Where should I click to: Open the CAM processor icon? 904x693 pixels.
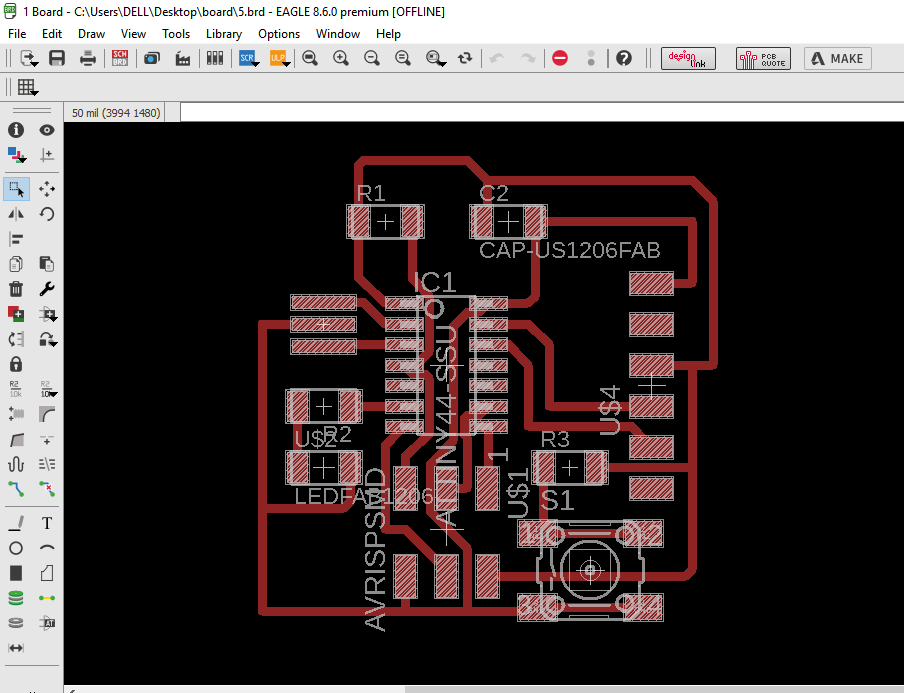pos(152,58)
